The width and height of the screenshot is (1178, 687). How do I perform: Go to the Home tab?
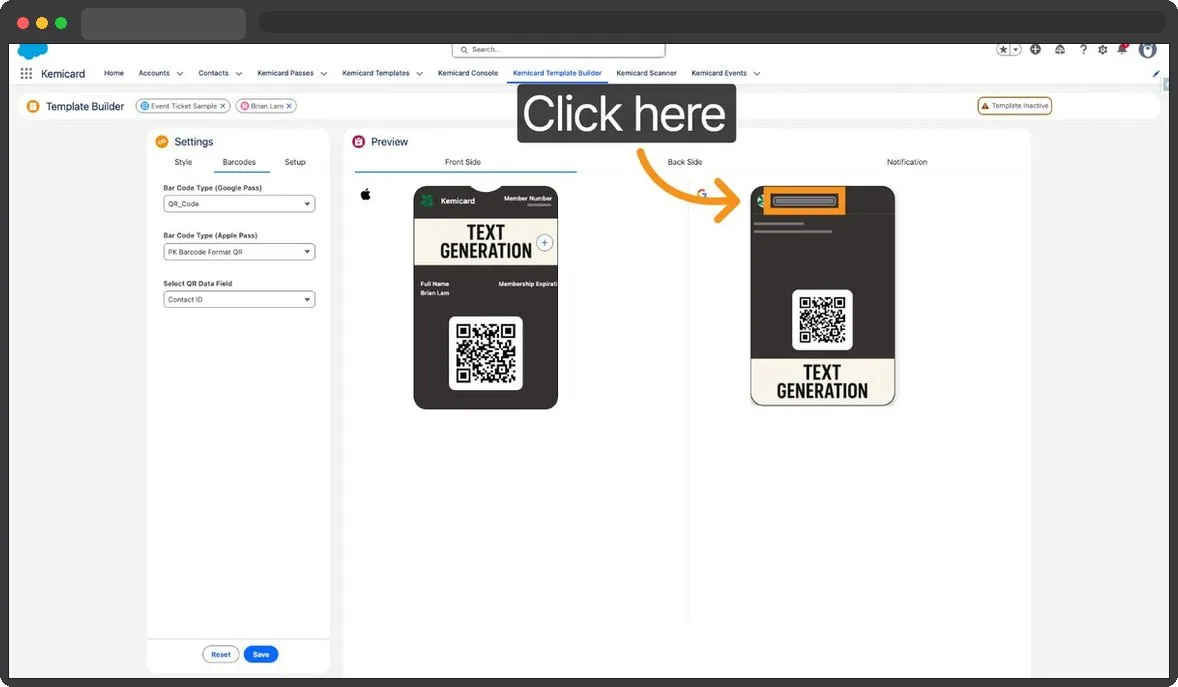[x=114, y=73]
